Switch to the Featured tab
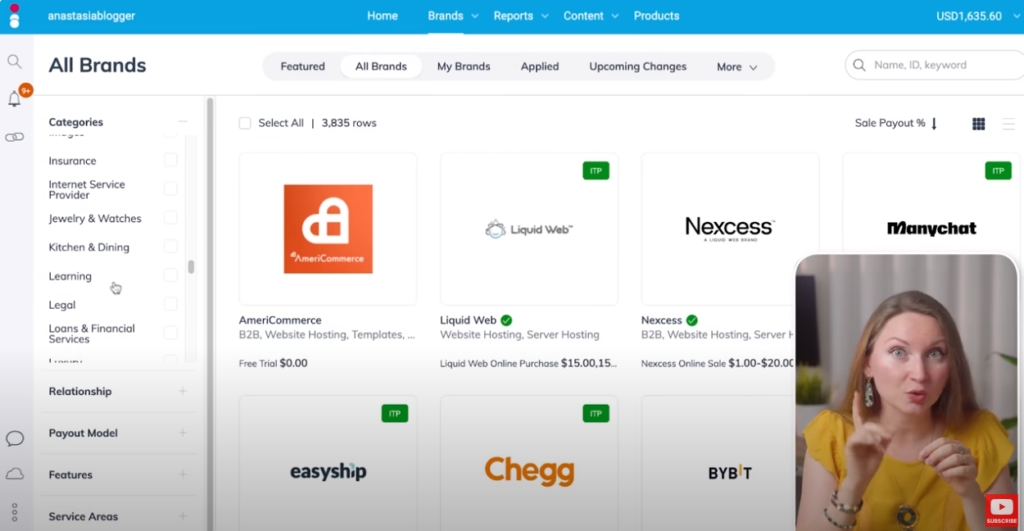The width and height of the screenshot is (1024, 531). [x=302, y=67]
